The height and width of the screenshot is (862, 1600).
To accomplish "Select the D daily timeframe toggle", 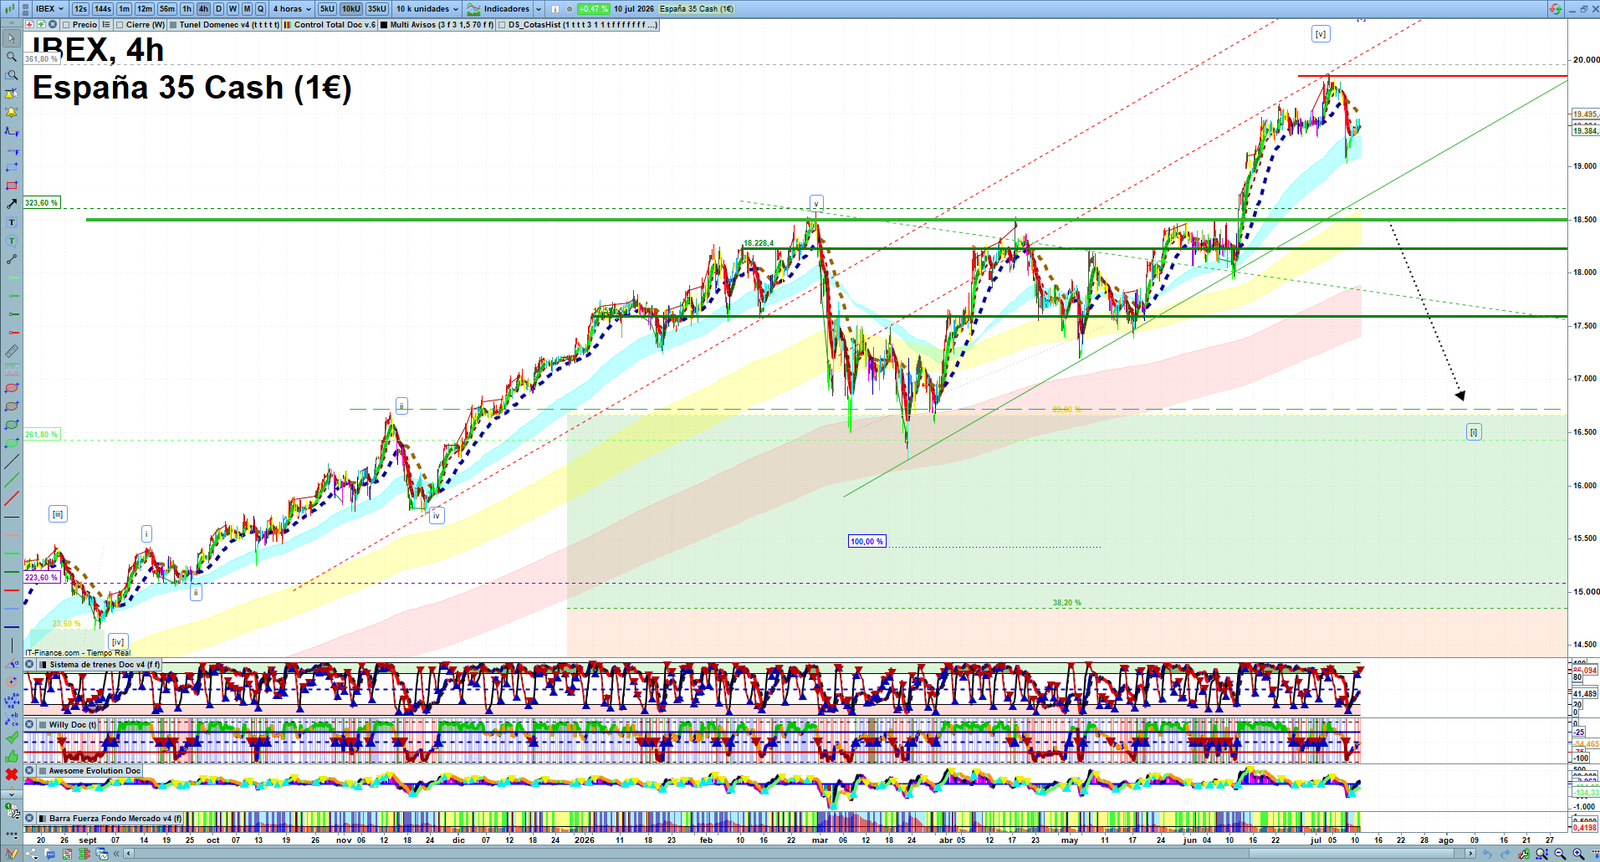I will coord(218,8).
